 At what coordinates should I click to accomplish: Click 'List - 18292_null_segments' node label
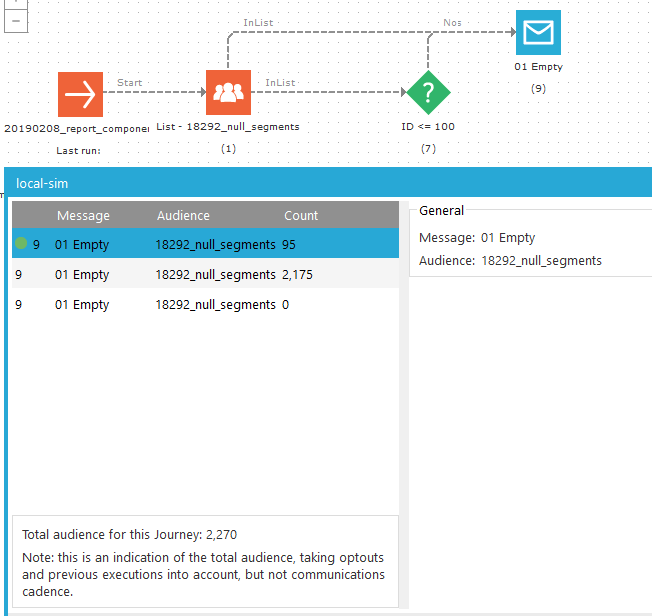pos(228,126)
